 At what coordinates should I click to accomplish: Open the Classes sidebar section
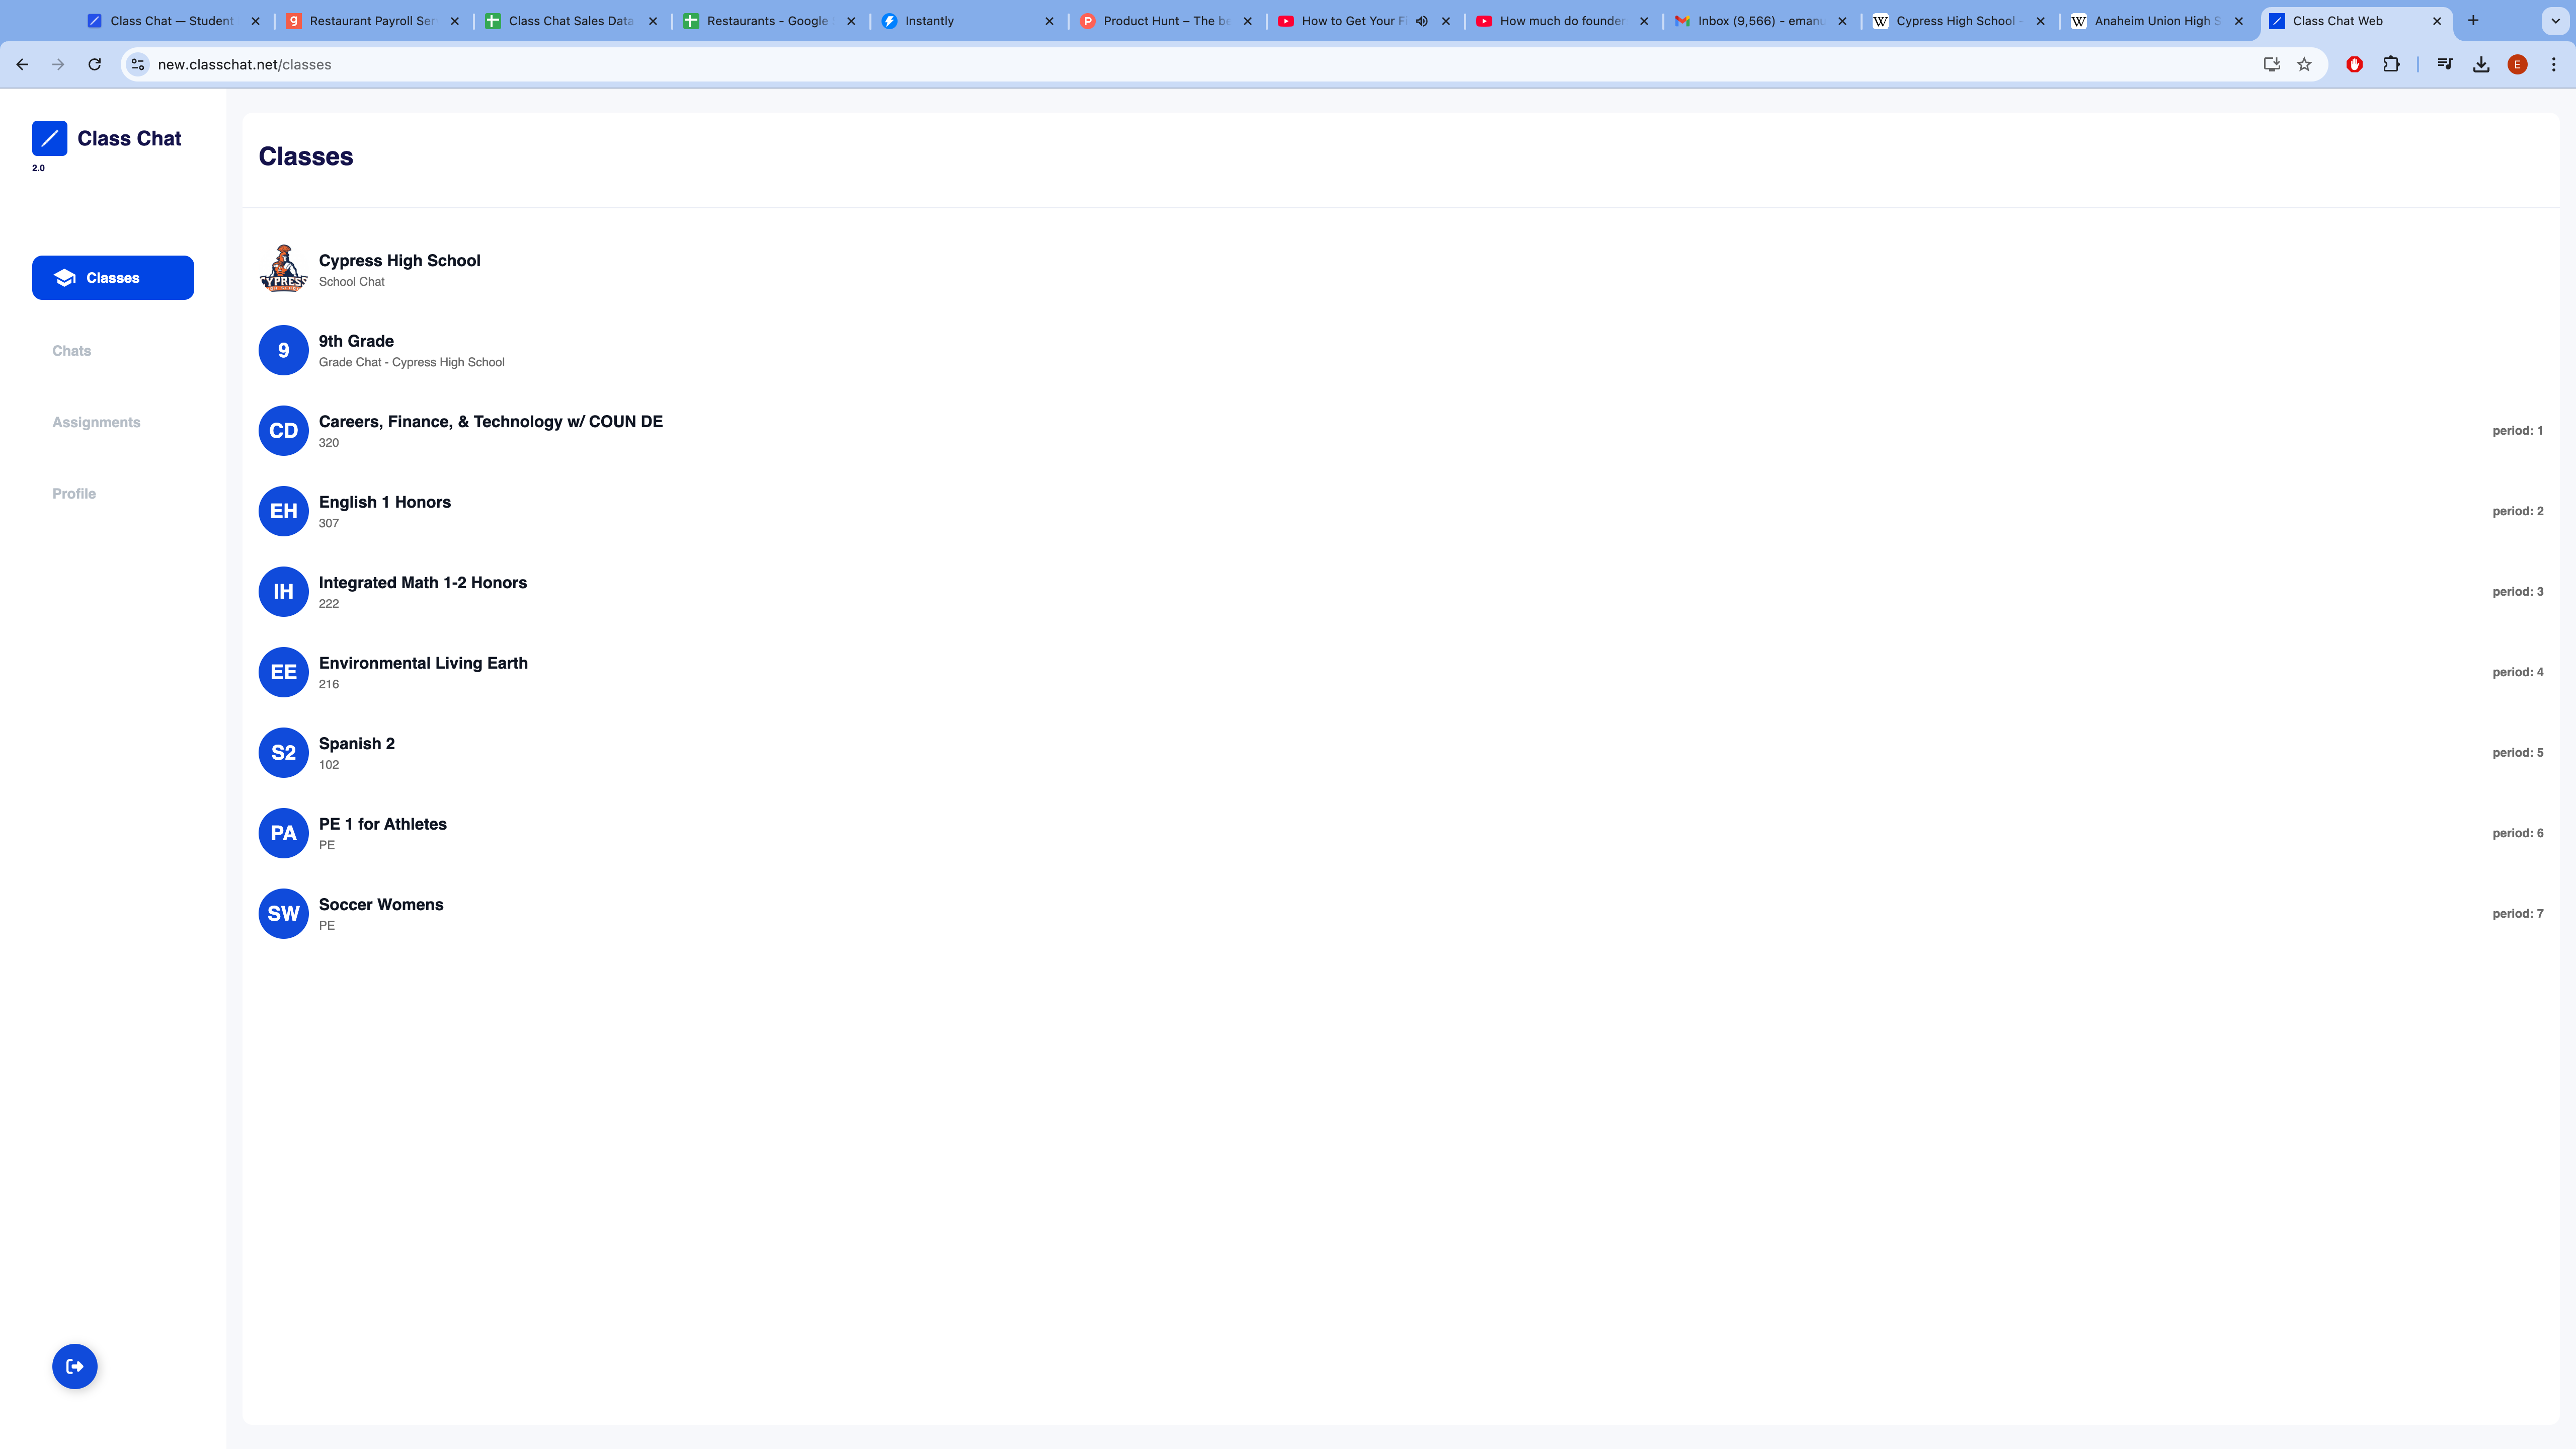point(113,277)
